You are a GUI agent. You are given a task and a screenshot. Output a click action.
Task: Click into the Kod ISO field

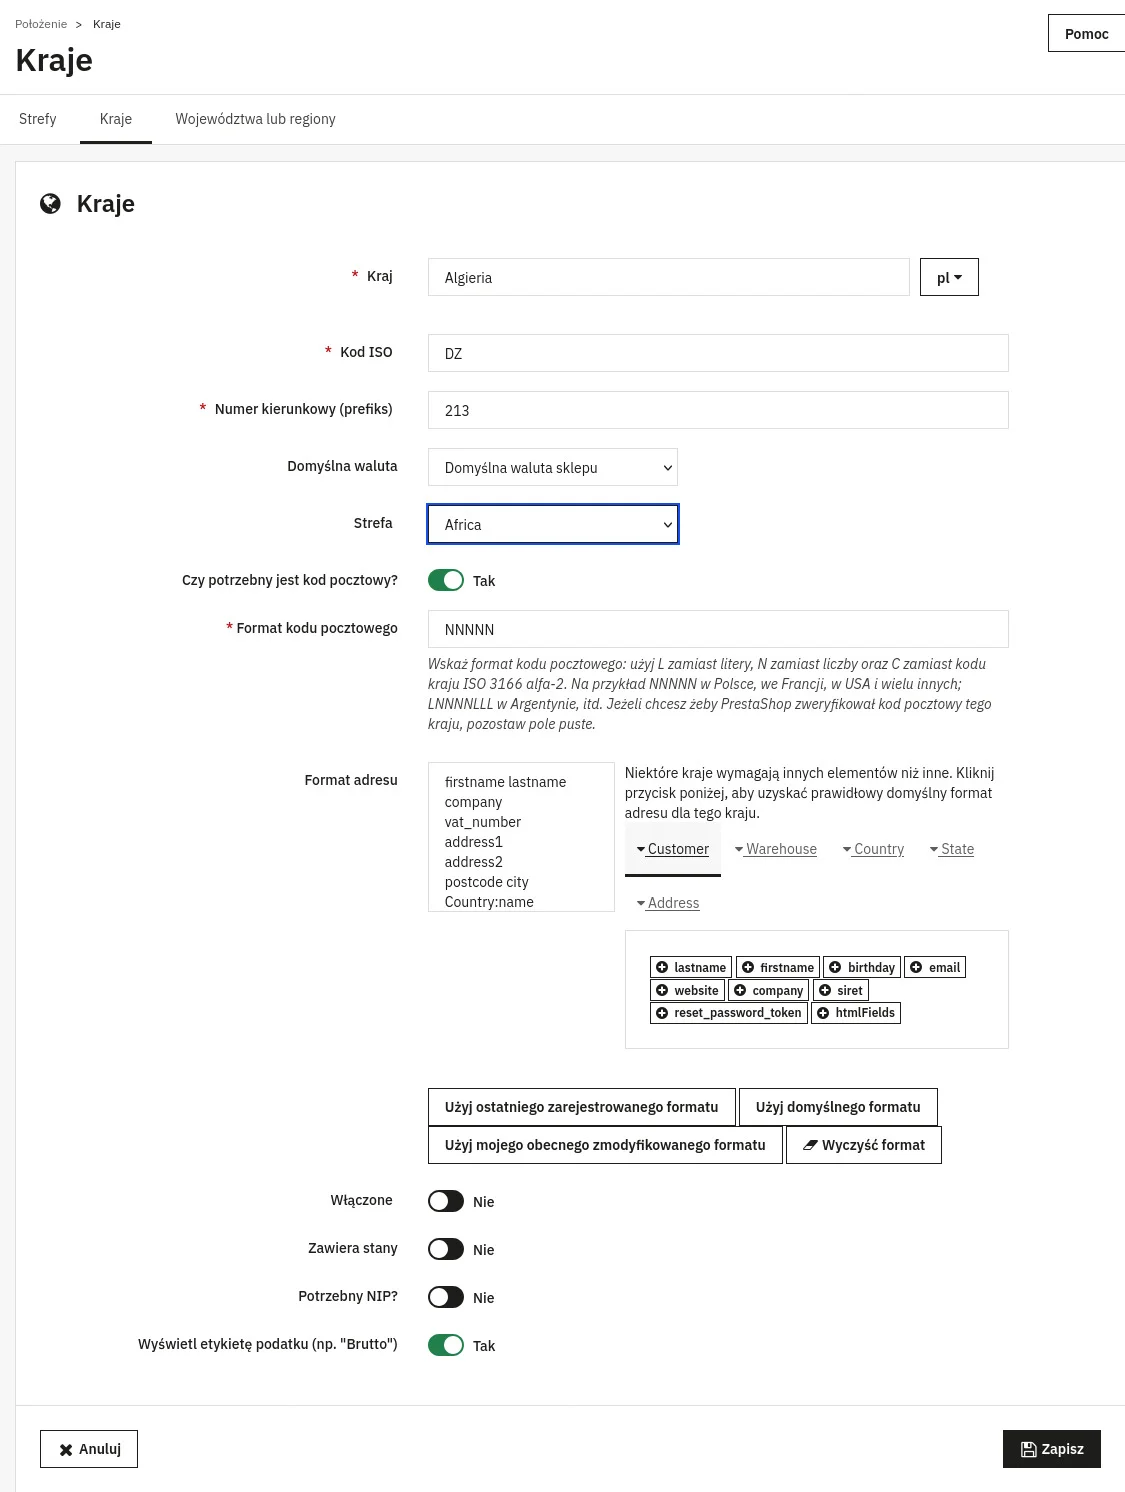pyautogui.click(x=718, y=353)
